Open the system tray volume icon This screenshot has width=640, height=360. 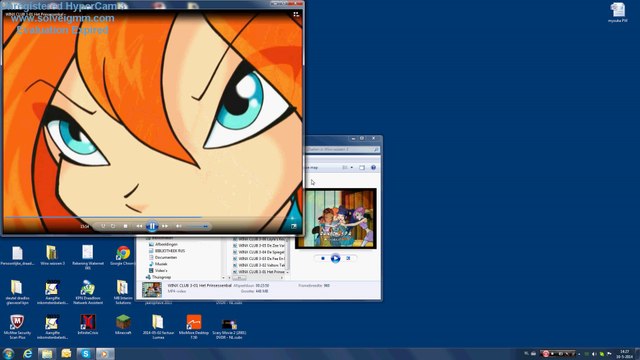[x=594, y=354]
